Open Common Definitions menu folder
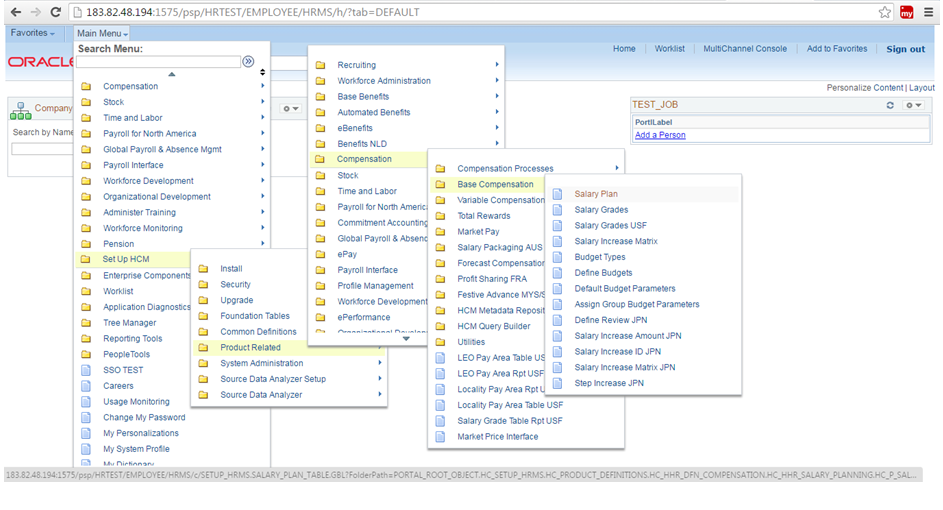 (259, 332)
